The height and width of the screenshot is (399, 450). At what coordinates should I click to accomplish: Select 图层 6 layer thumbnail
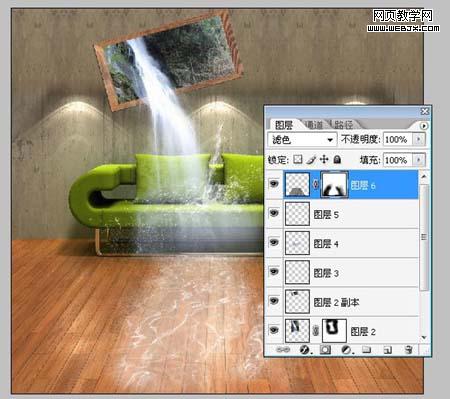point(297,184)
